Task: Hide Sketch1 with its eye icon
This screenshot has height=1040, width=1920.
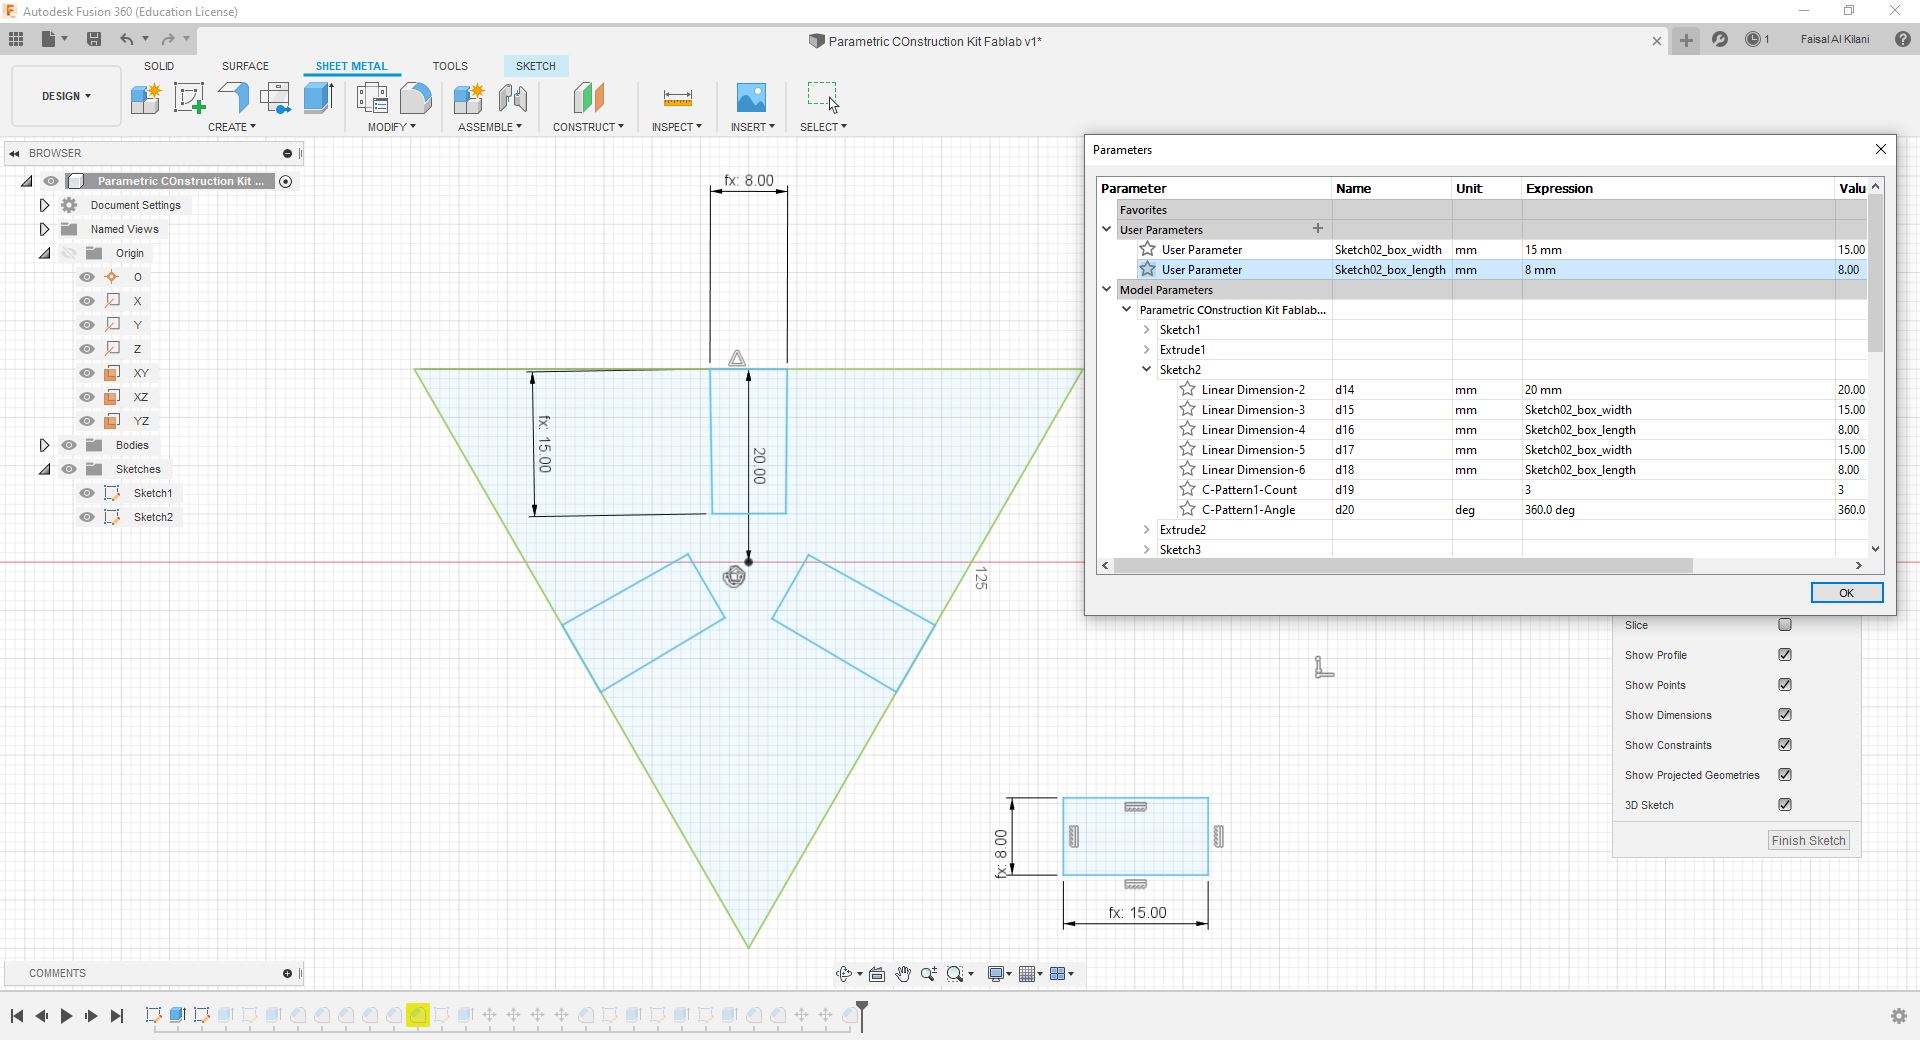Action: 87,493
